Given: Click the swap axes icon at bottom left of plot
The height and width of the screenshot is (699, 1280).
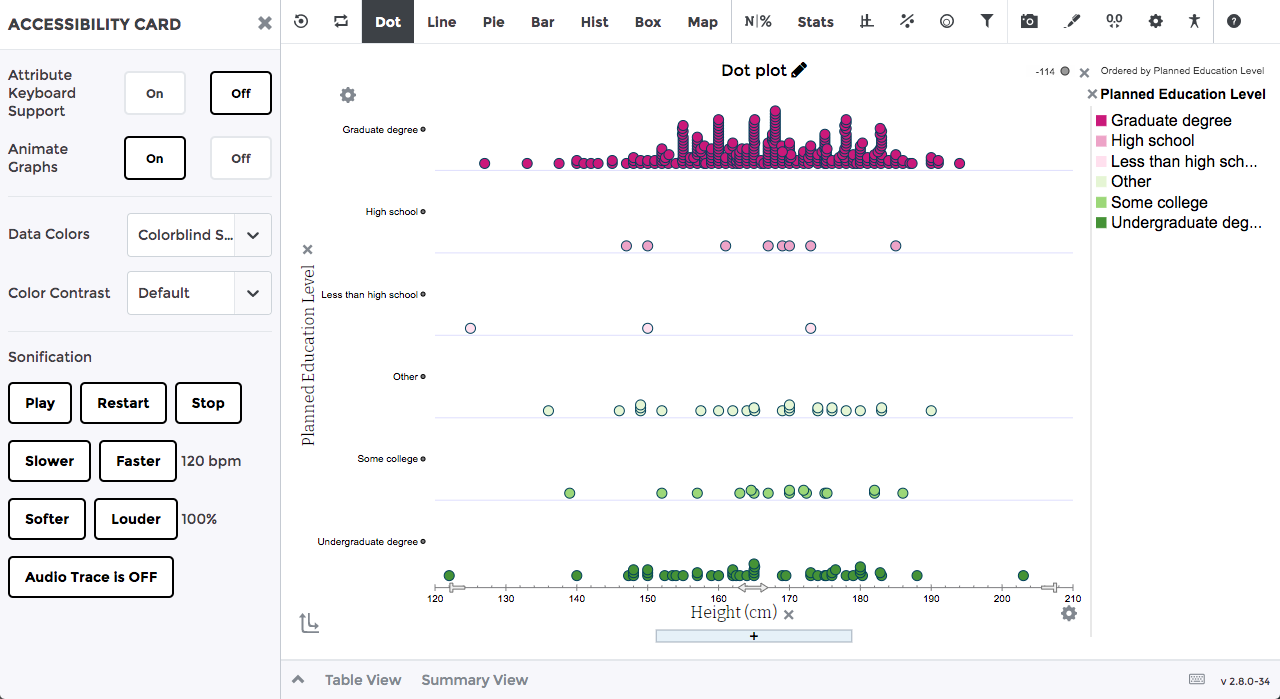Looking at the screenshot, I should coord(309,623).
